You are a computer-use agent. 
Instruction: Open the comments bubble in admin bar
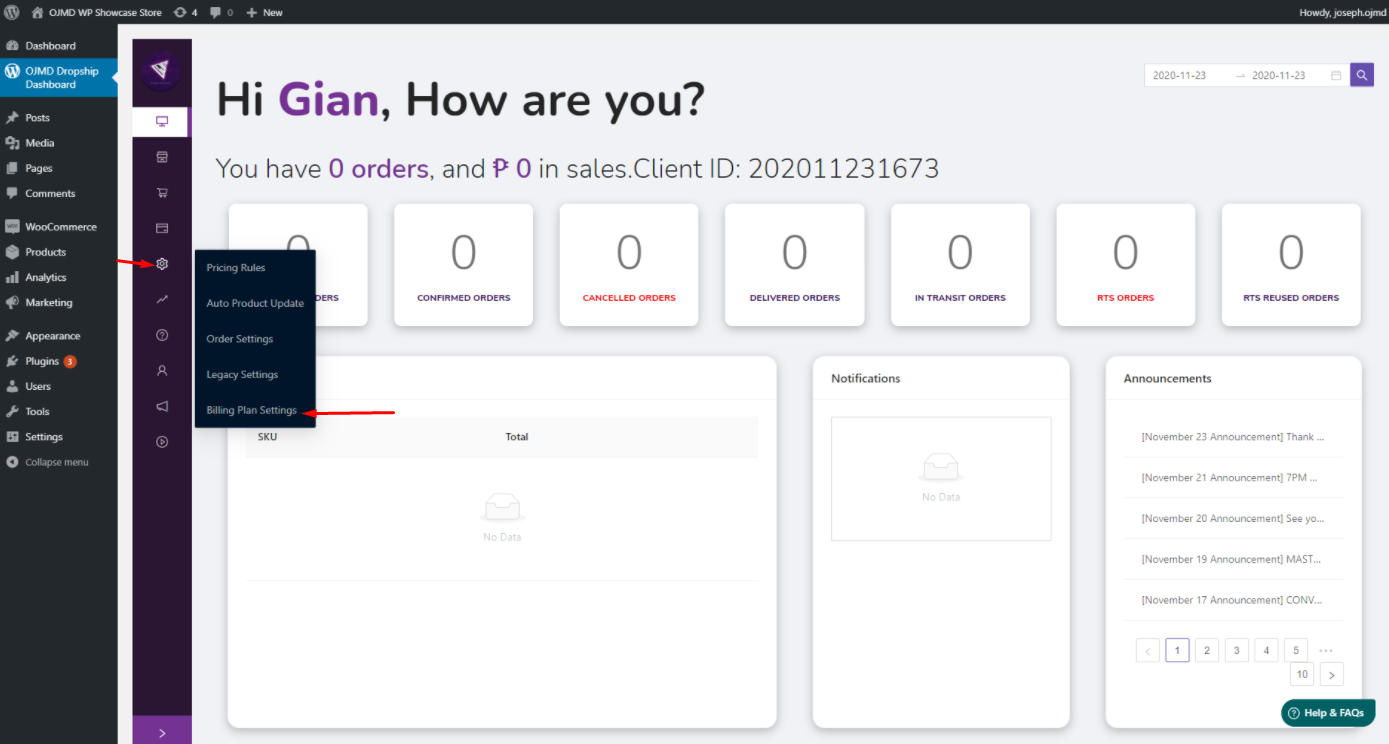[221, 12]
